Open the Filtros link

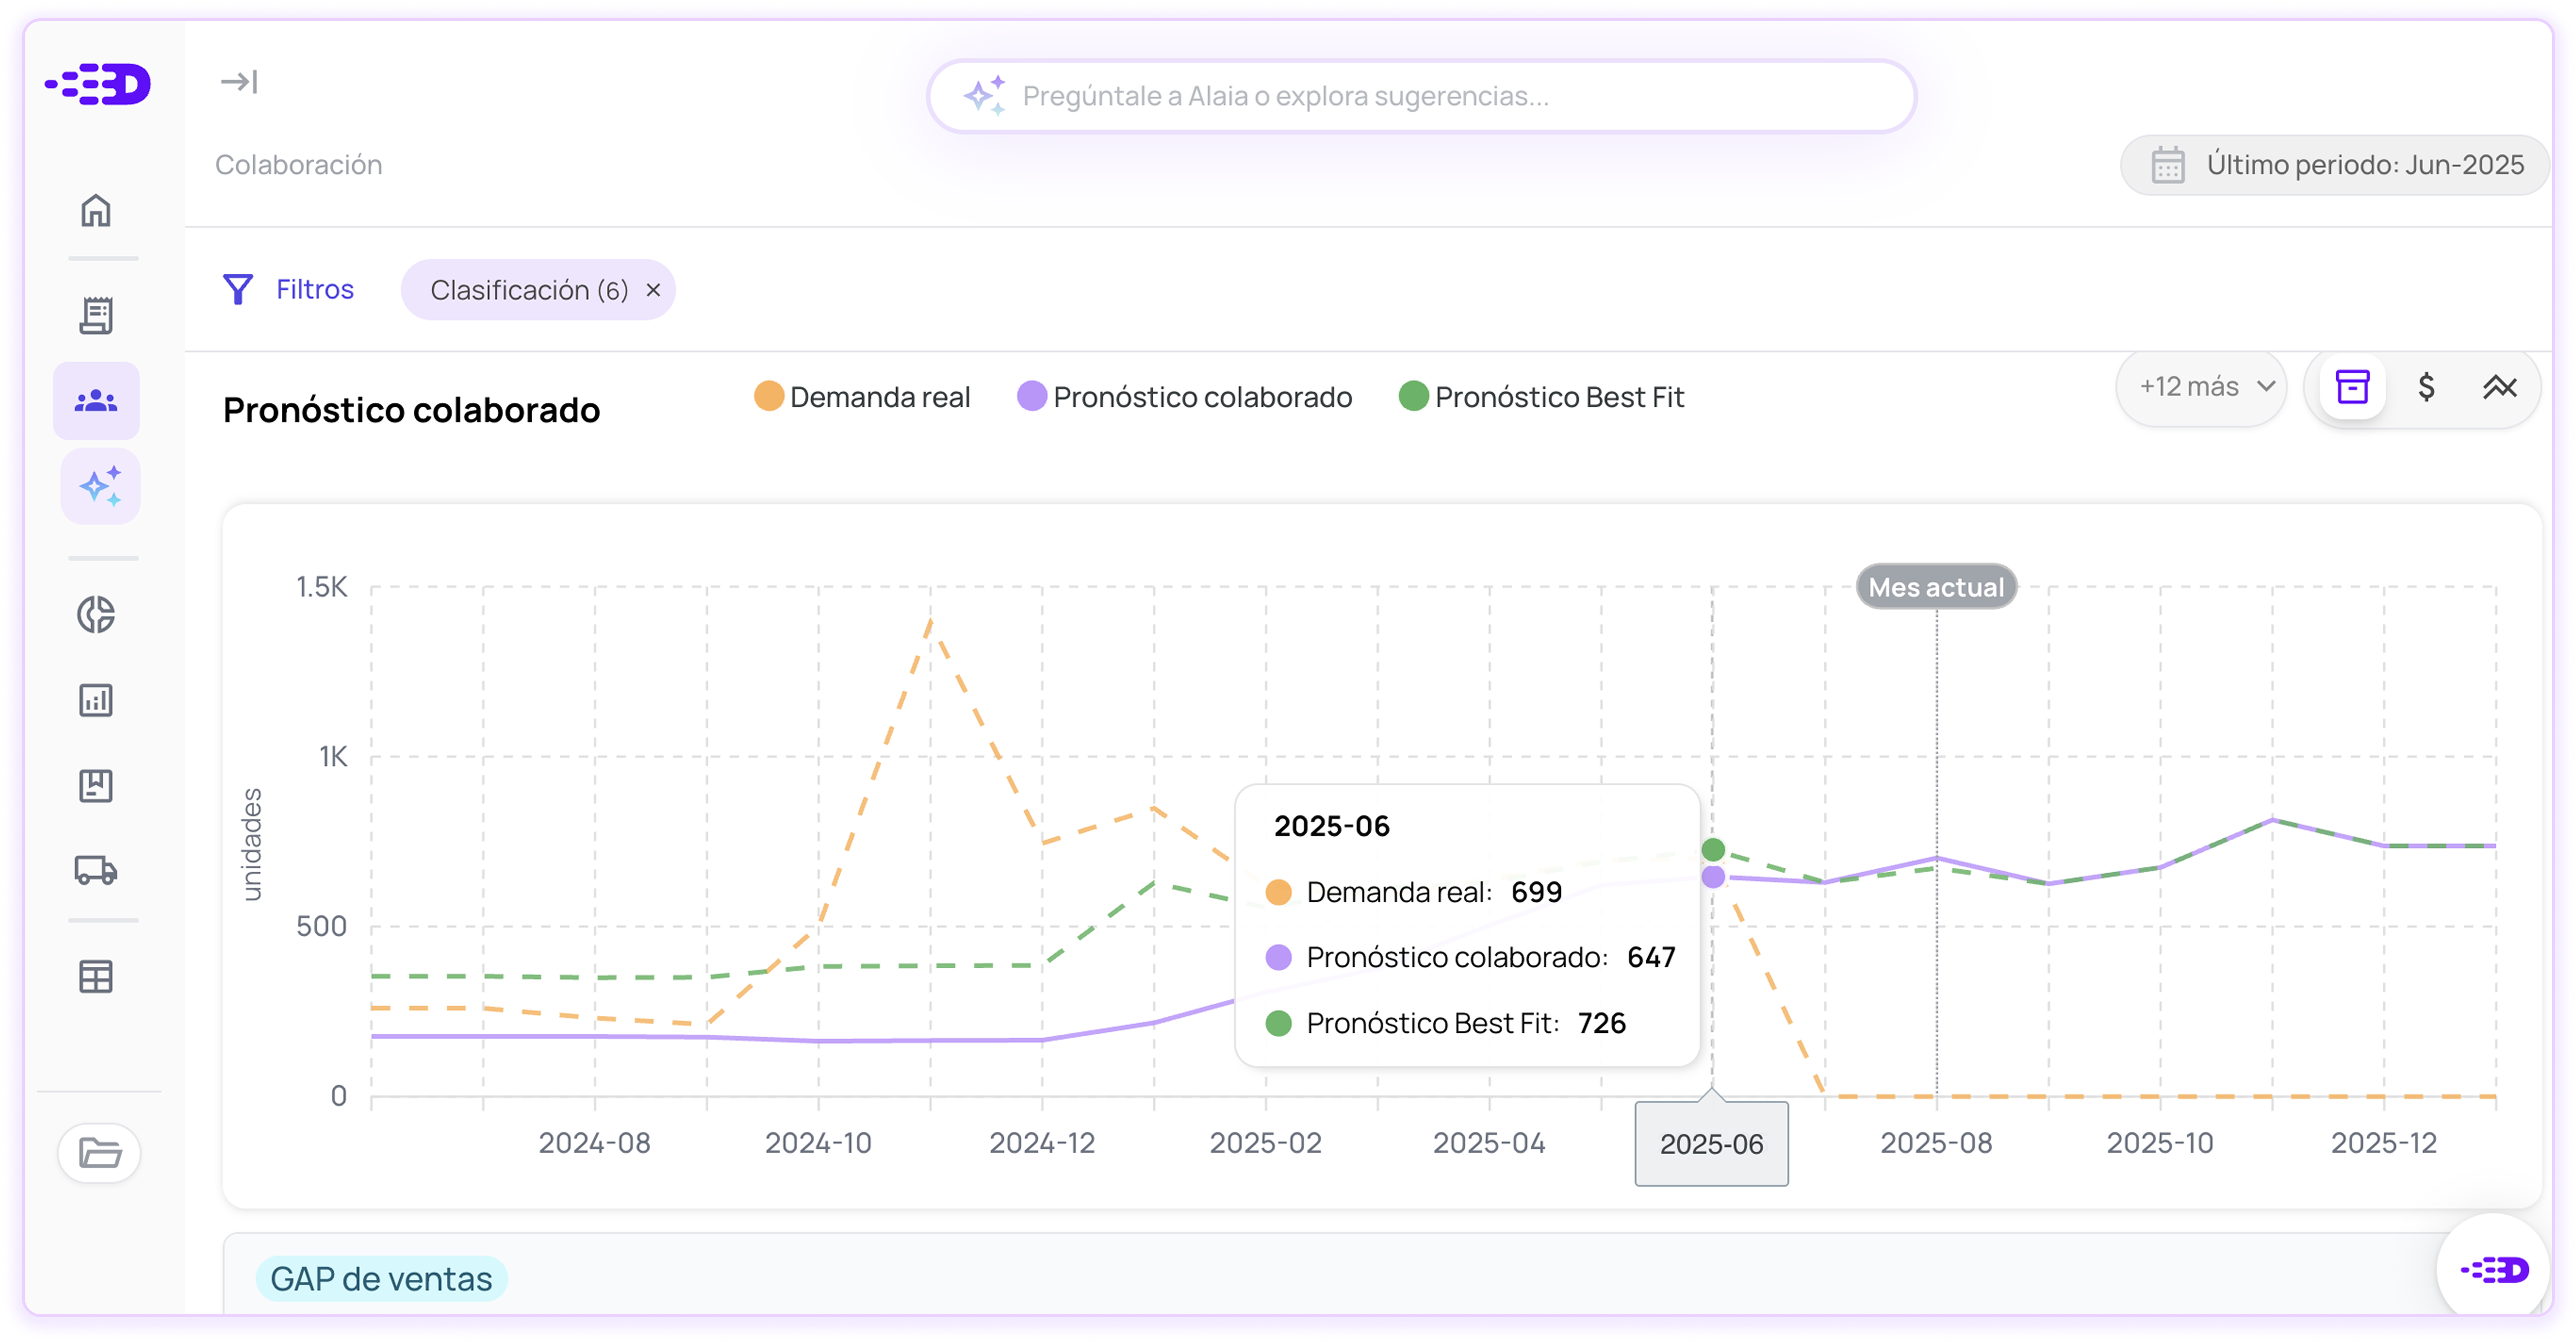(315, 289)
